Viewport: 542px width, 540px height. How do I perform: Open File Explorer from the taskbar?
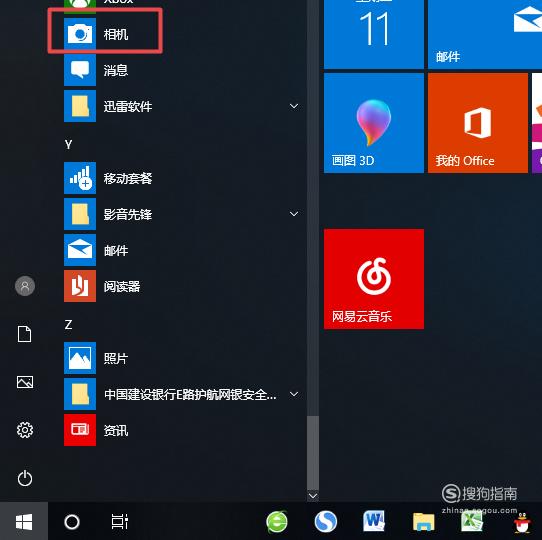pyautogui.click(x=423, y=522)
